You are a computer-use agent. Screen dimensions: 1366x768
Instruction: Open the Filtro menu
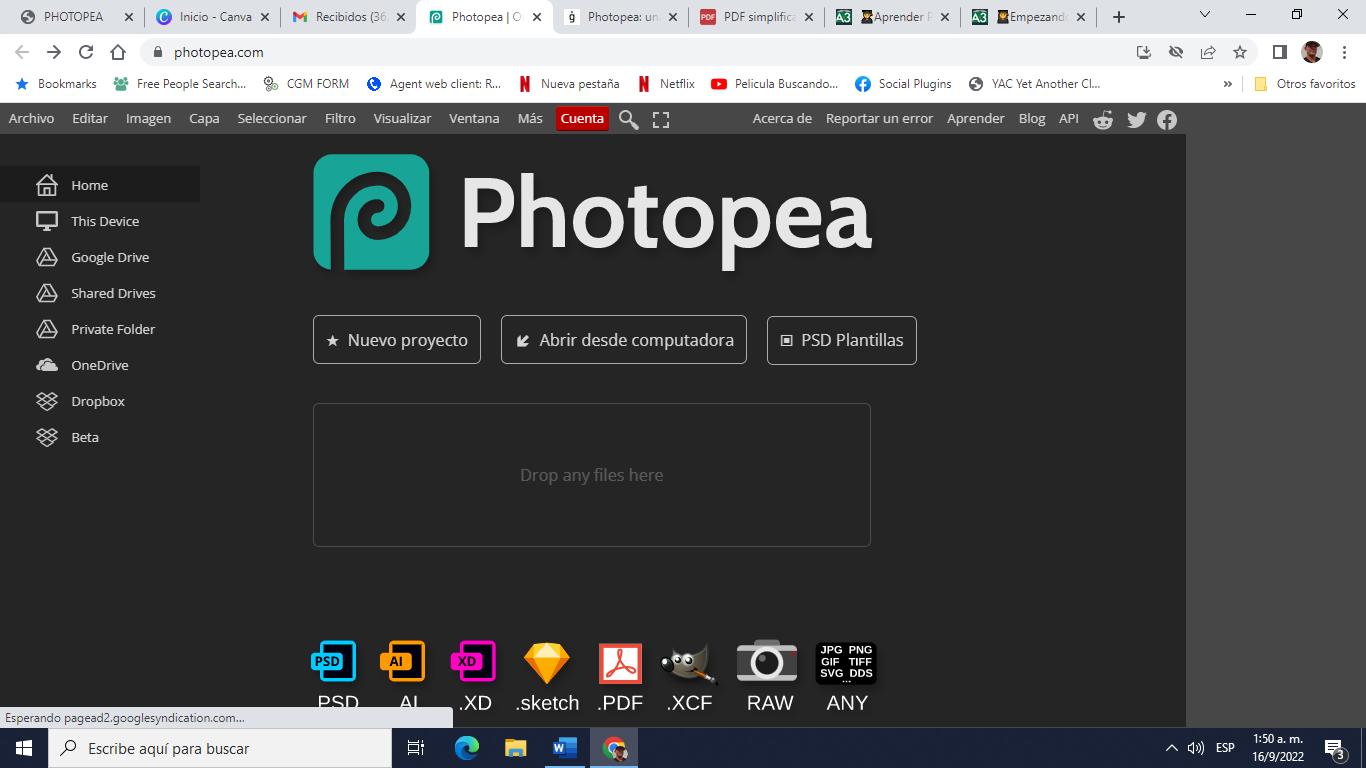point(340,118)
